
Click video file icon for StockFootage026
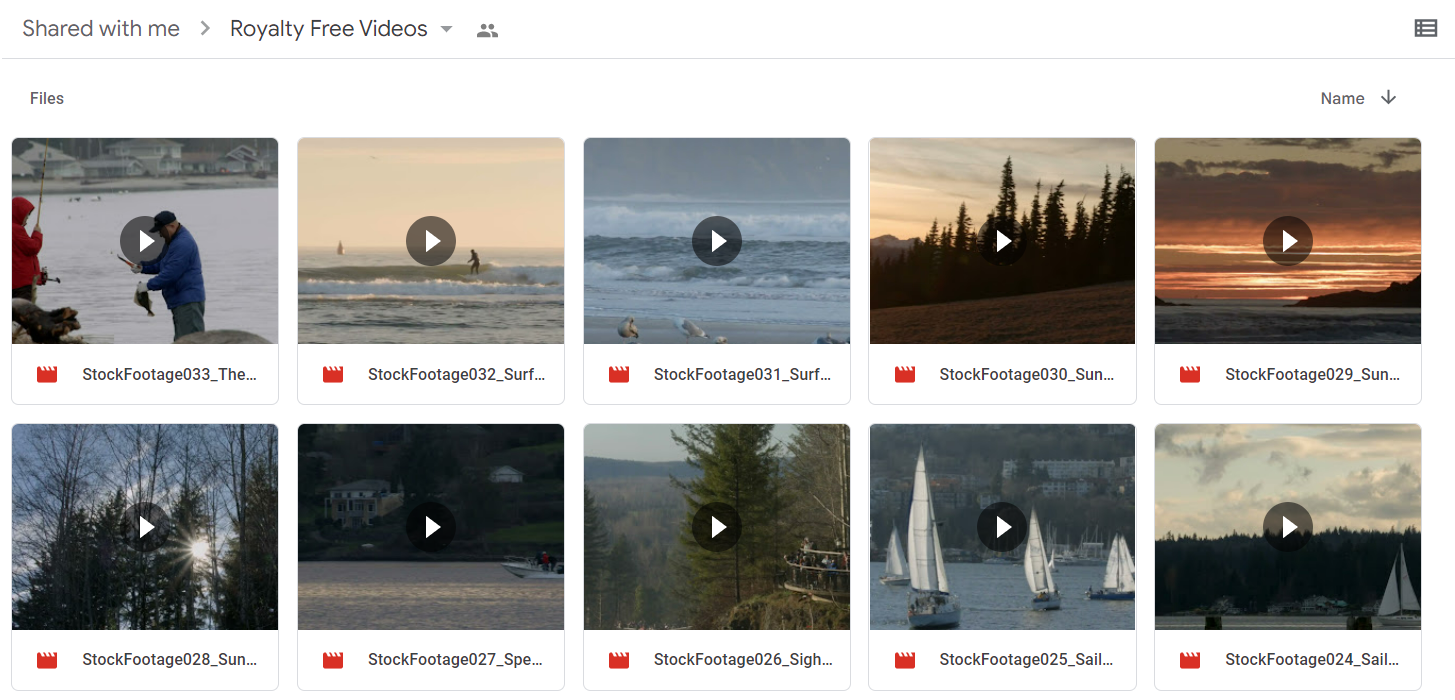(x=619, y=660)
